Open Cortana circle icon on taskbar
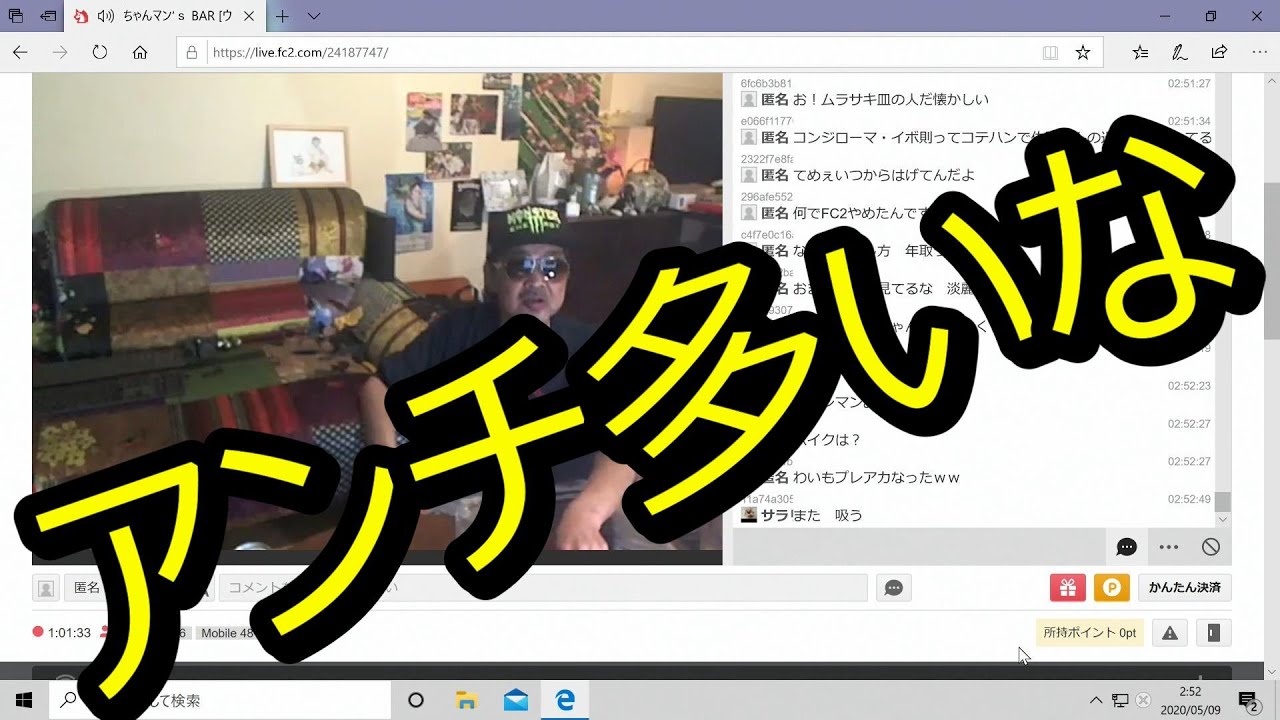This screenshot has height=720, width=1280. pyautogui.click(x=416, y=700)
